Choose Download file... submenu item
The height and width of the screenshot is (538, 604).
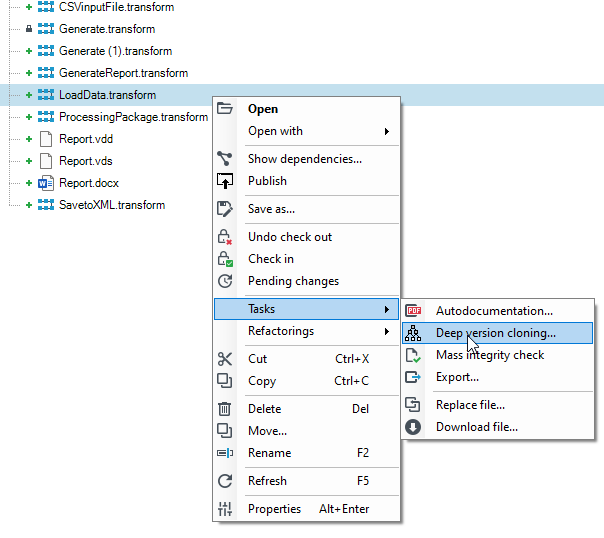(498, 427)
